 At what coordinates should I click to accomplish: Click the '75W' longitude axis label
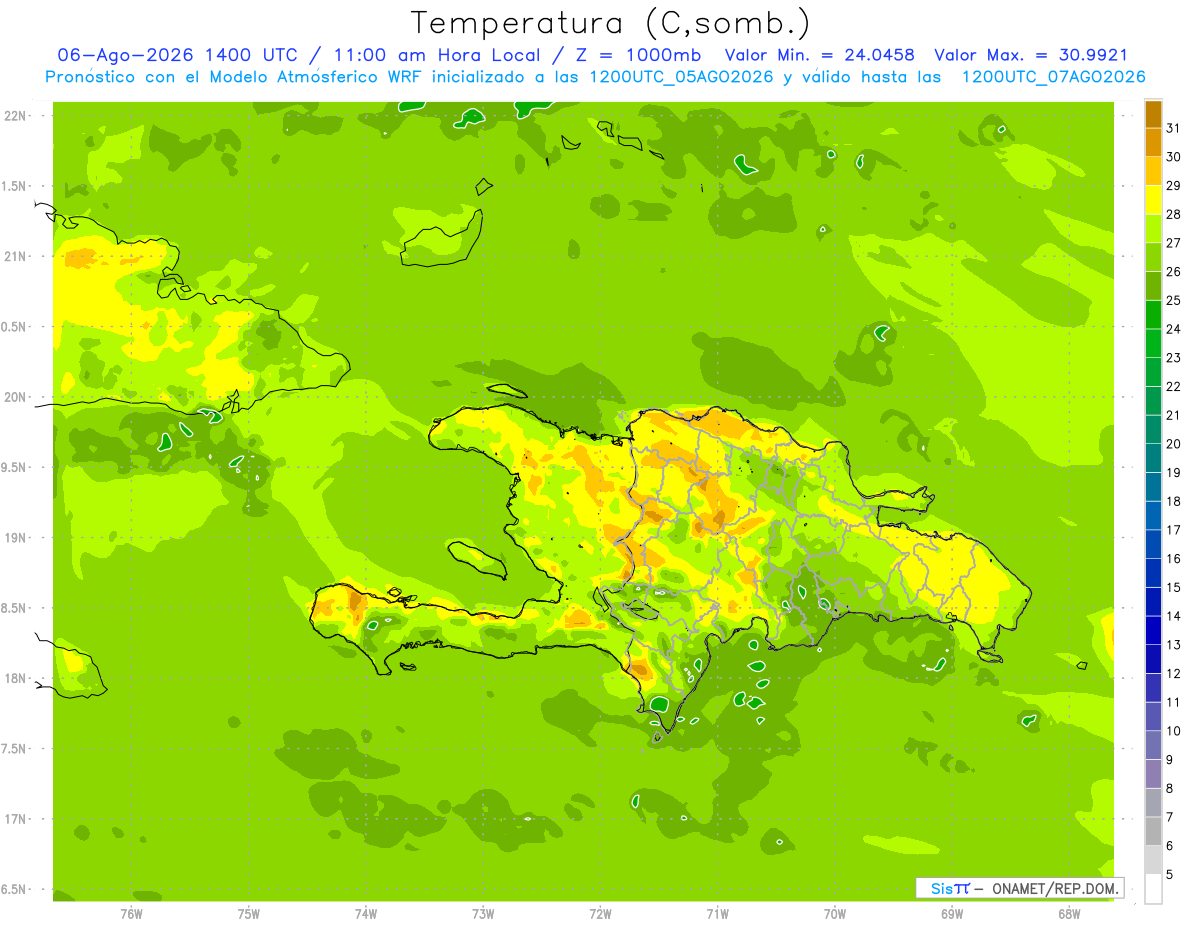pos(248,914)
